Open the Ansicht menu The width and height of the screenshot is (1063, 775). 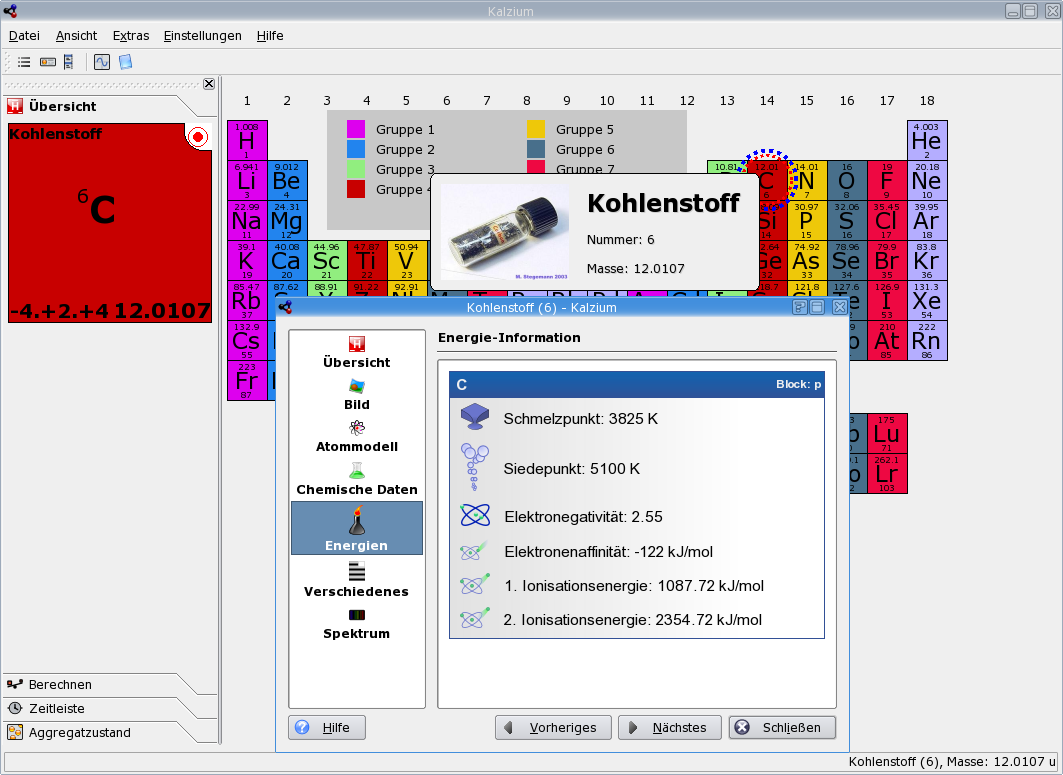pyautogui.click(x=77, y=36)
